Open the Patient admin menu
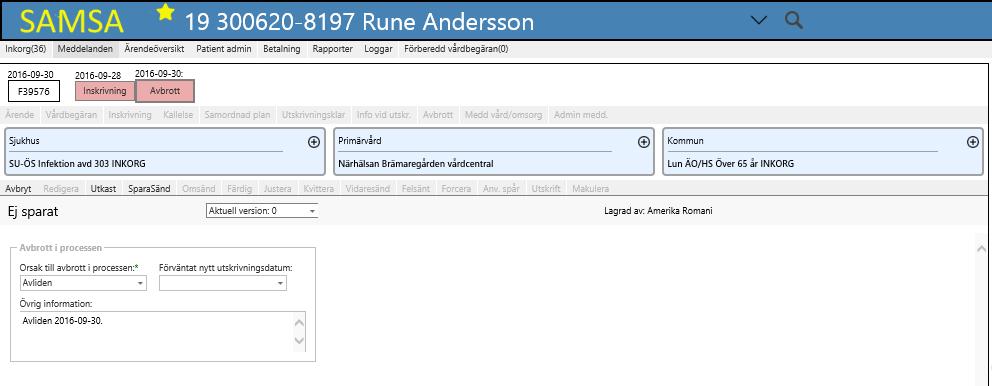 pos(224,49)
